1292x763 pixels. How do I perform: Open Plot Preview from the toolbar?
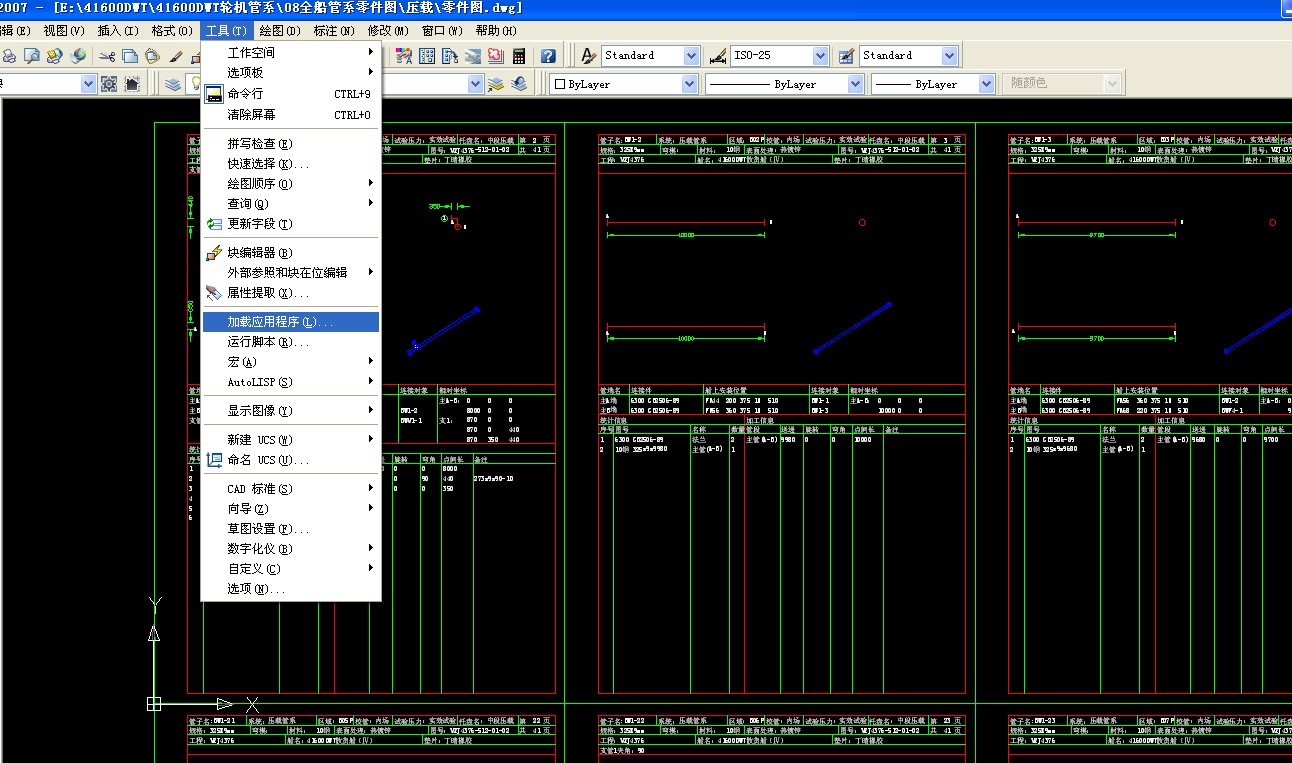tap(32, 56)
